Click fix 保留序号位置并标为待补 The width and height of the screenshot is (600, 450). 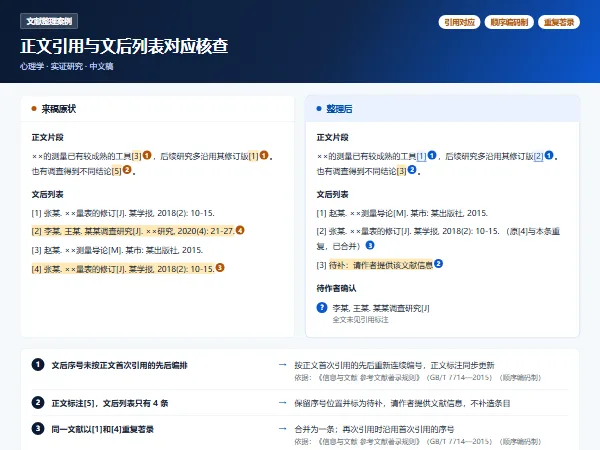[x=402, y=403]
